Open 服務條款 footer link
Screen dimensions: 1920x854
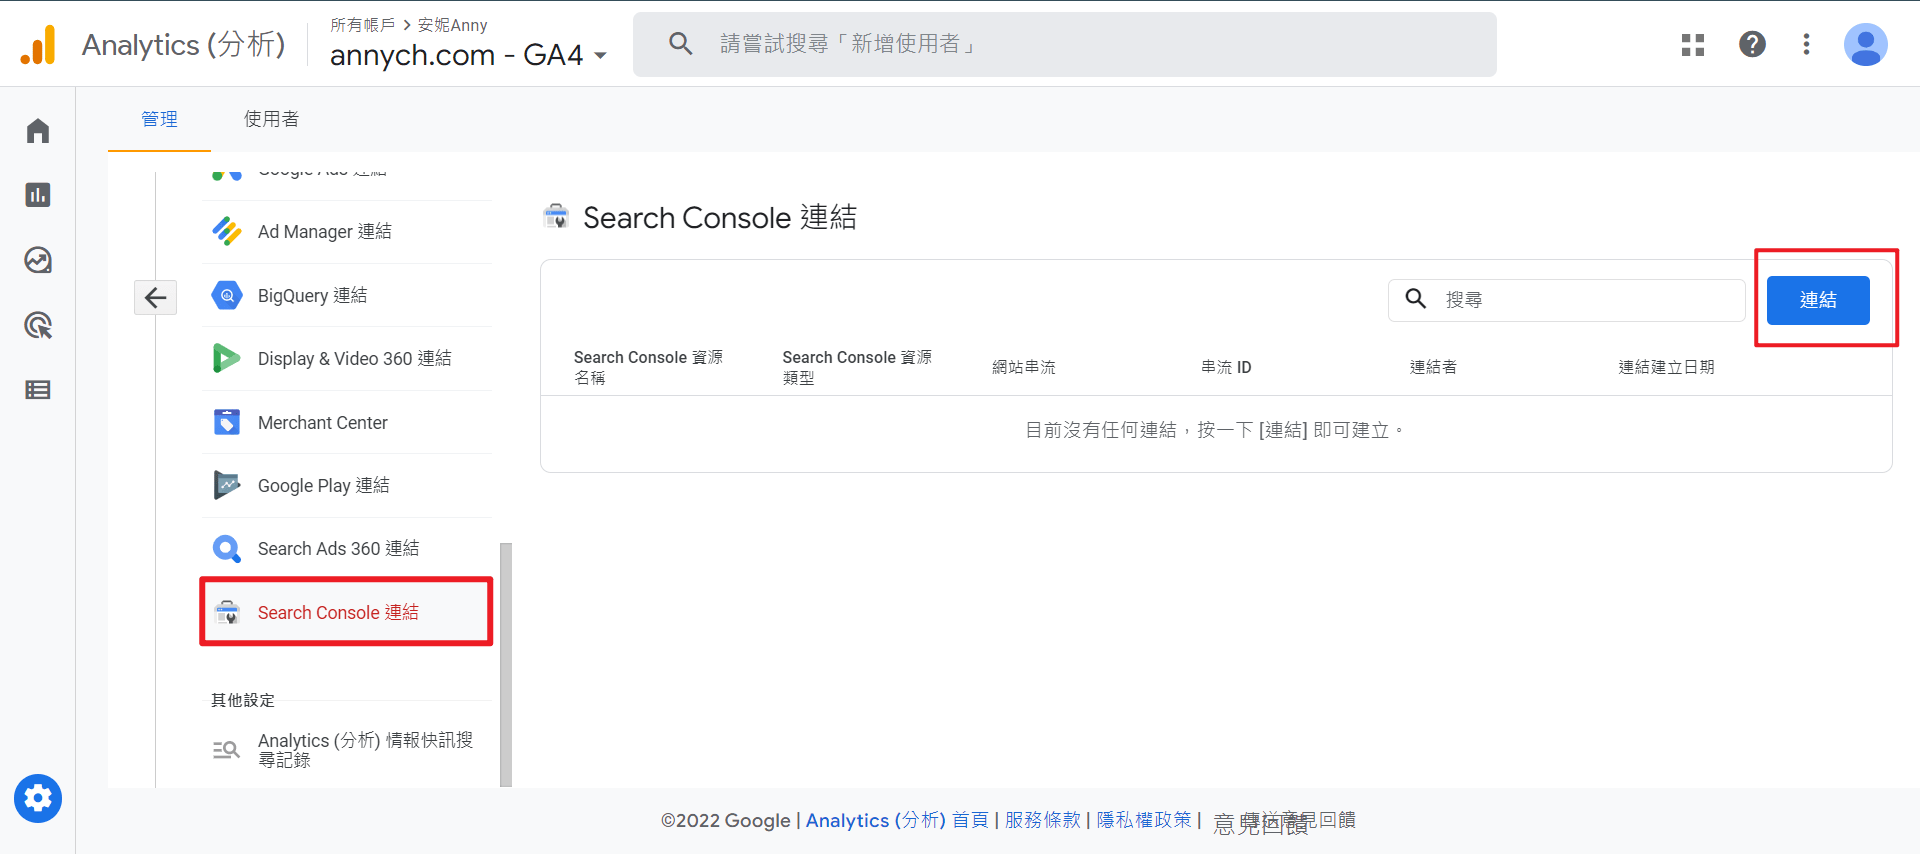[1043, 820]
